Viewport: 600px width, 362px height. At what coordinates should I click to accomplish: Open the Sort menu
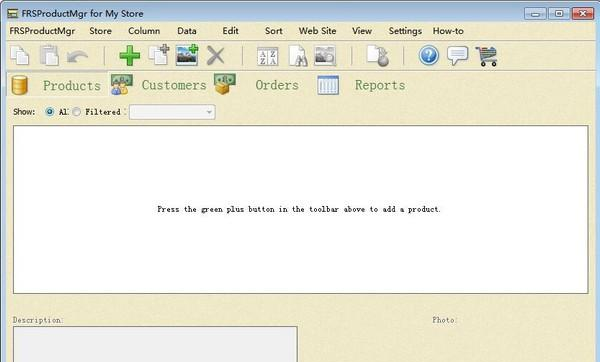(x=274, y=31)
